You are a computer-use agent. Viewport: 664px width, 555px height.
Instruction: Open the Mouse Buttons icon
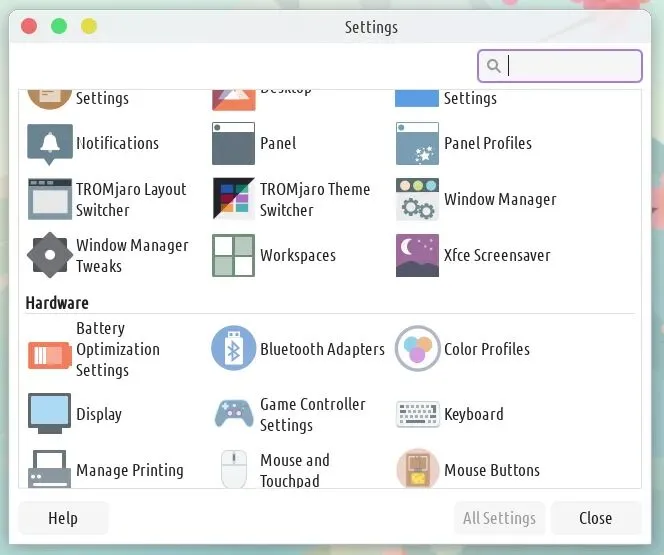pyautogui.click(x=417, y=468)
